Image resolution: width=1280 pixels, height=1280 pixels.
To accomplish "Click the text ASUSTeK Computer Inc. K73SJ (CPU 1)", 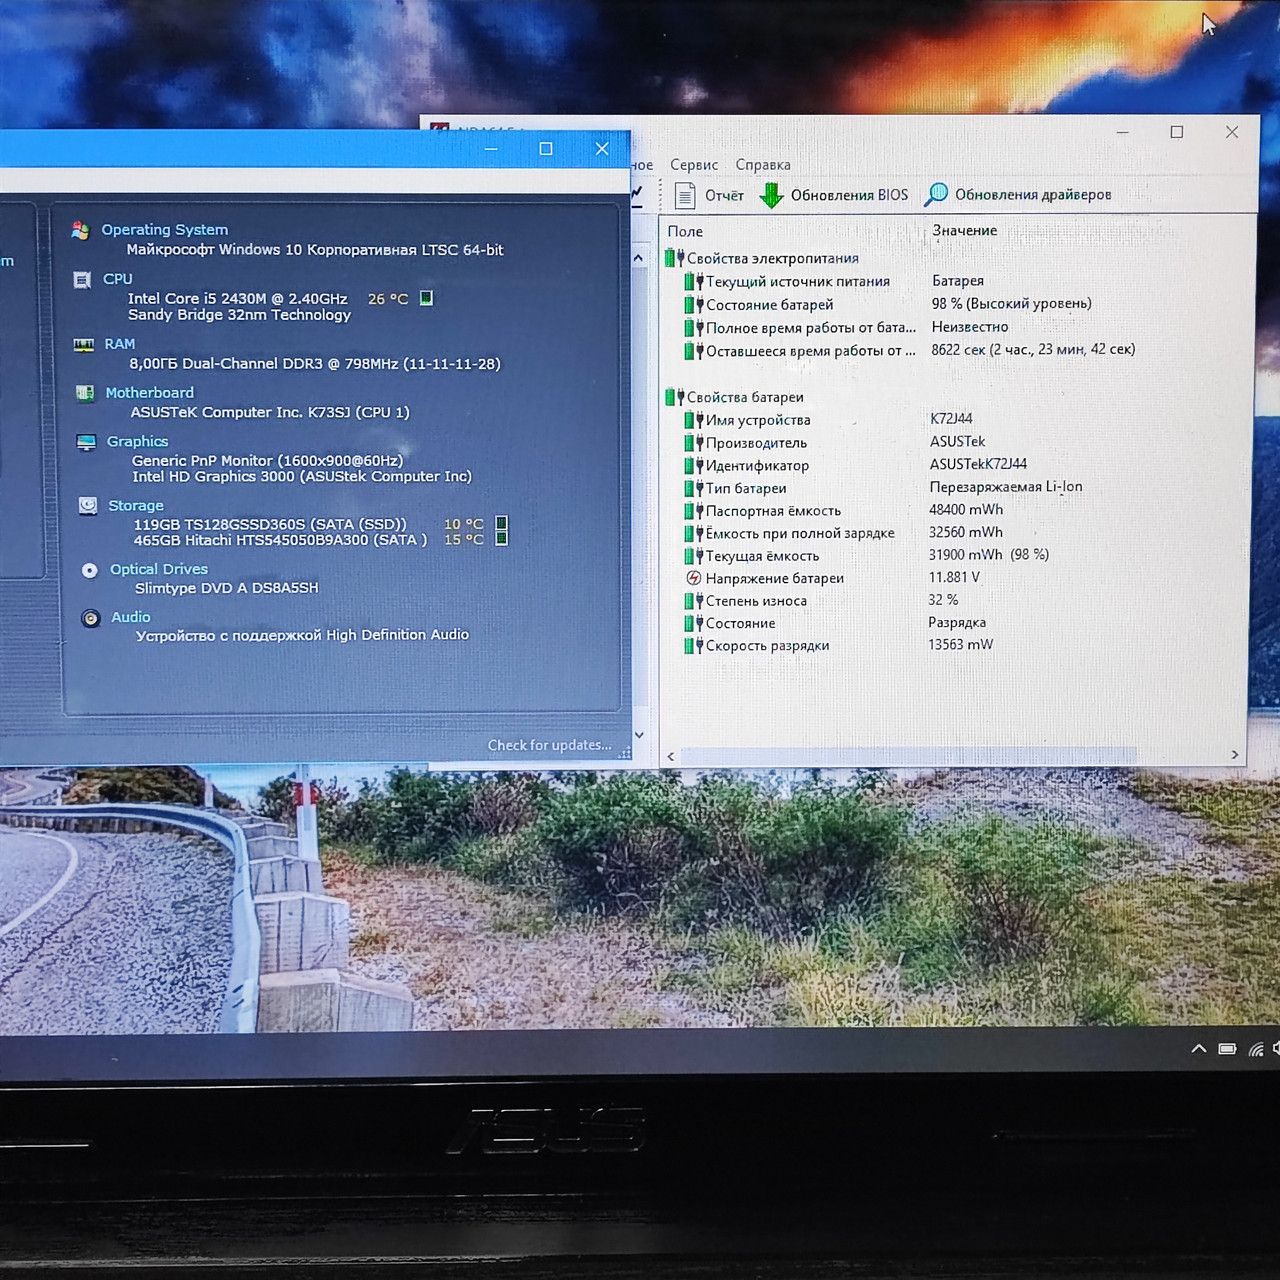I will 270,412.
